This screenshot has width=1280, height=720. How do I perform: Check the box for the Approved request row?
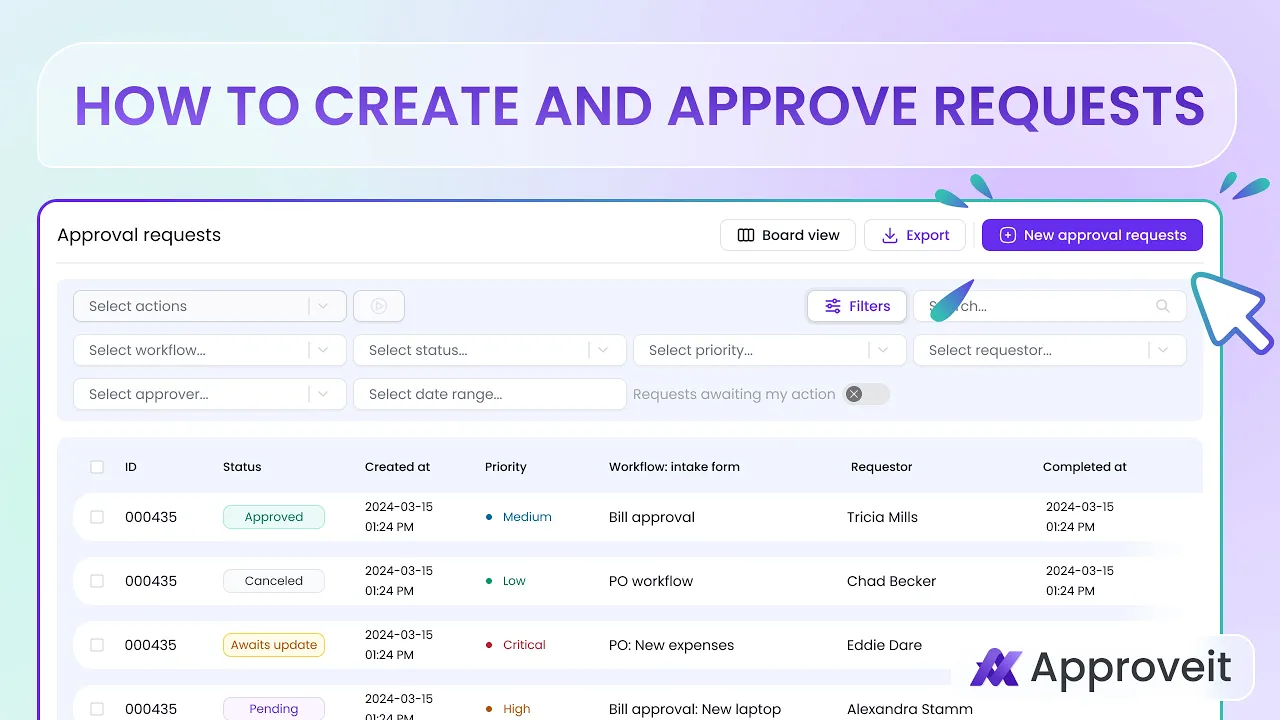point(97,517)
